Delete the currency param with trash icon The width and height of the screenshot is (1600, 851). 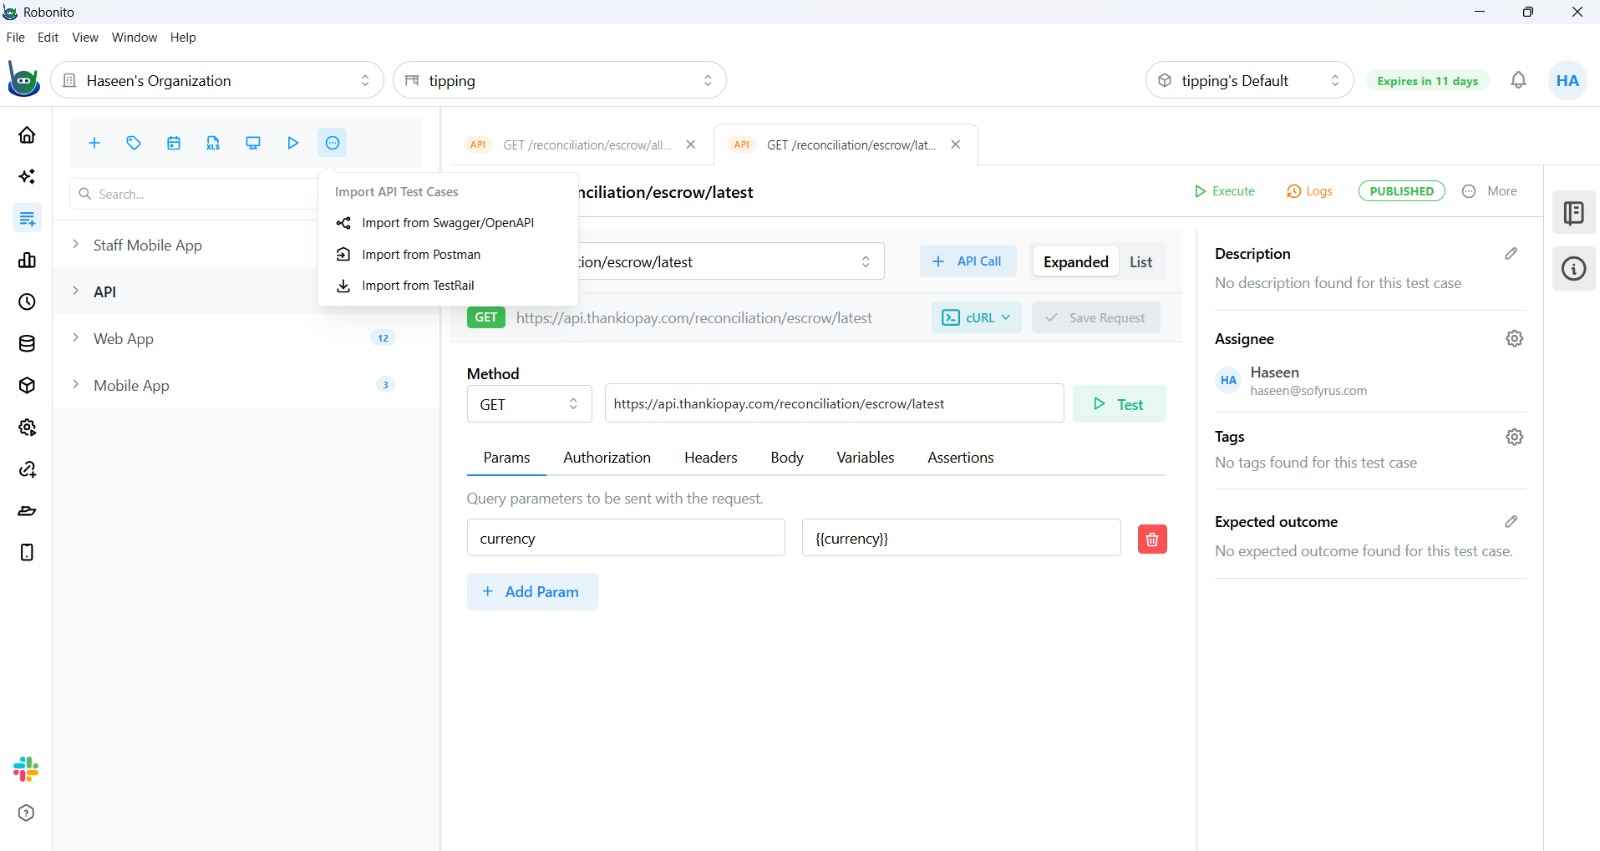tap(1152, 539)
